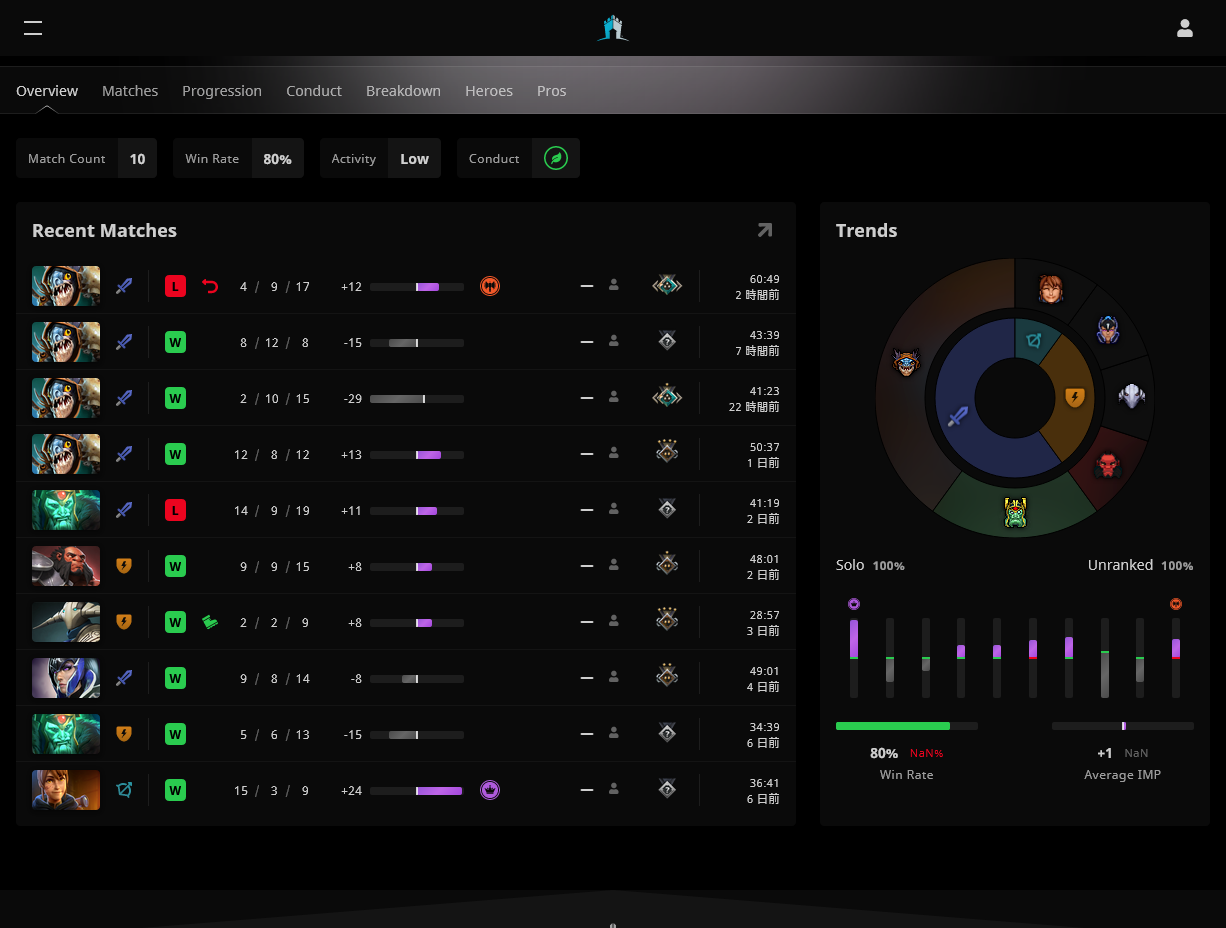This screenshot has height=928, width=1226.
Task: Click the W win badge in 49:01 match
Action: pyautogui.click(x=175, y=679)
